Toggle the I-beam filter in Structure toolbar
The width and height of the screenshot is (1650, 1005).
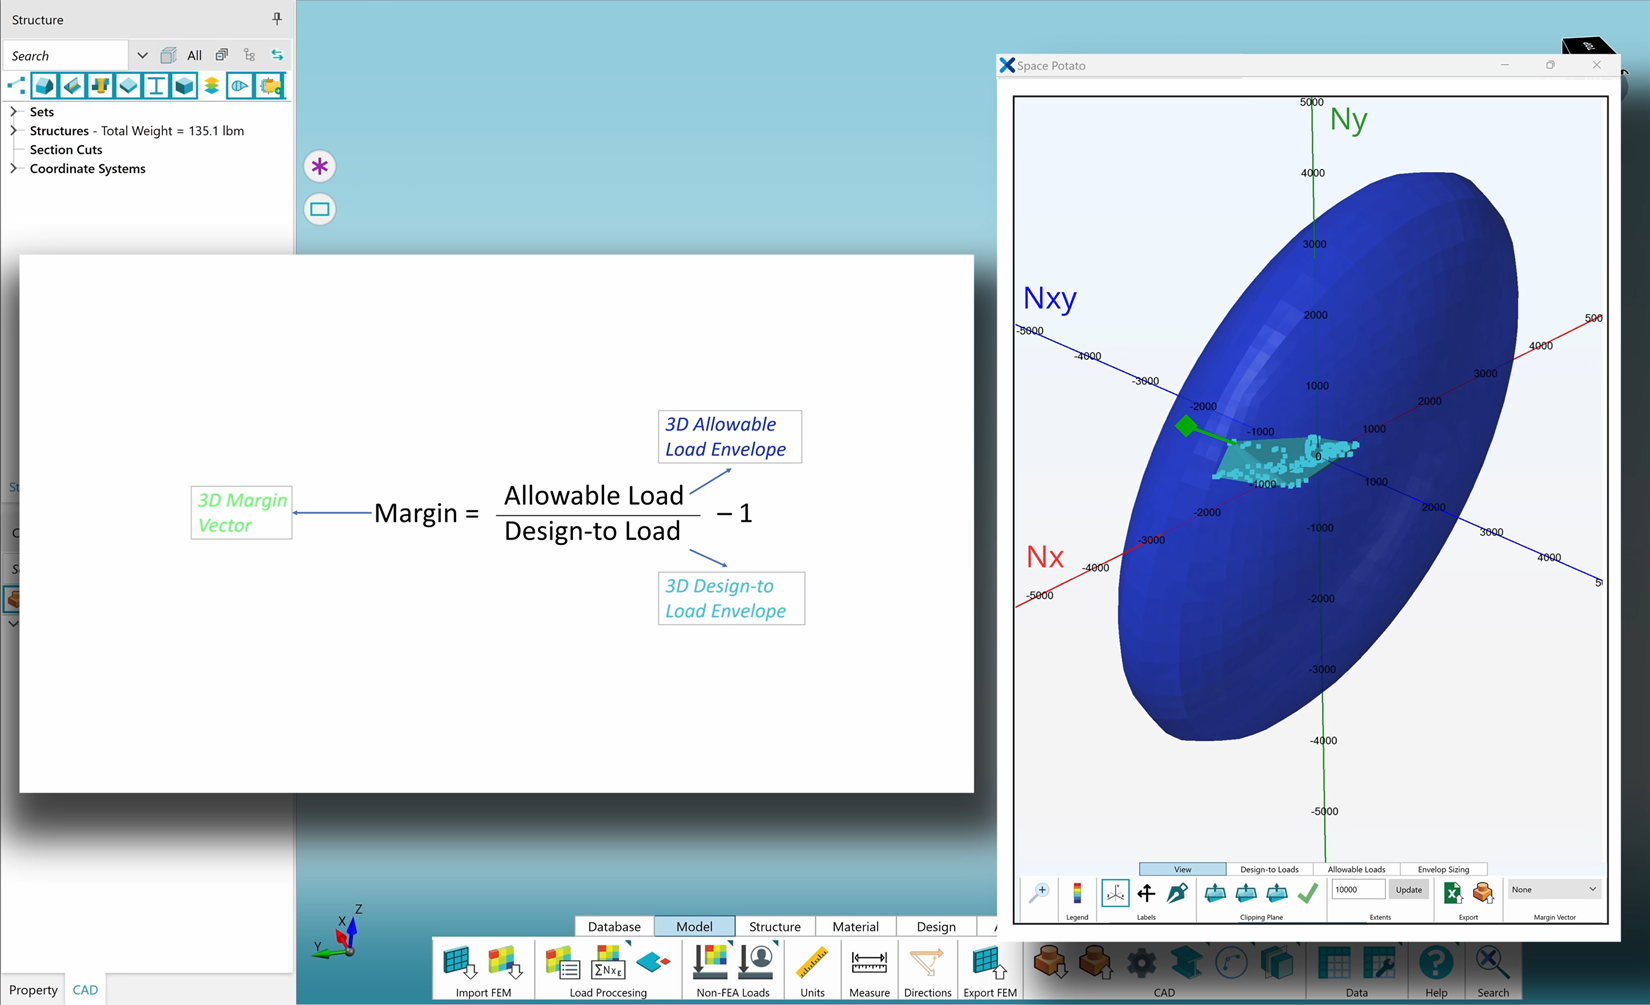point(156,86)
